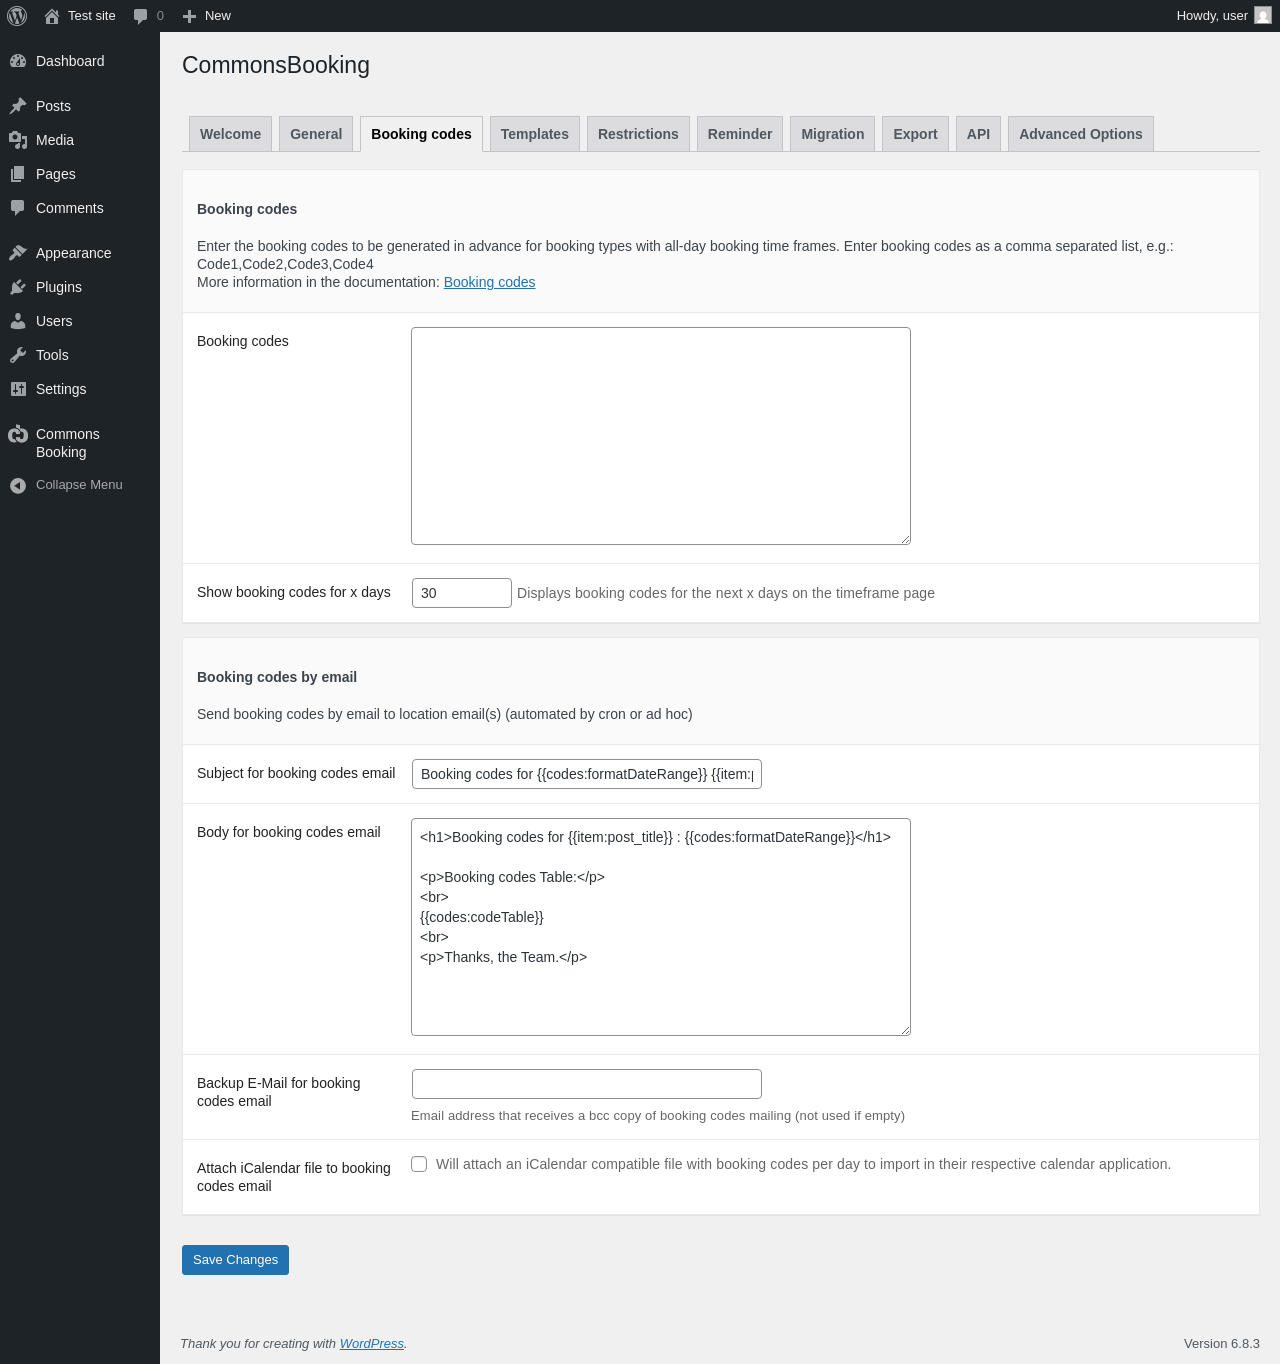The width and height of the screenshot is (1280, 1364).
Task: Click the Appearance paintbrush icon
Action: (x=18, y=253)
